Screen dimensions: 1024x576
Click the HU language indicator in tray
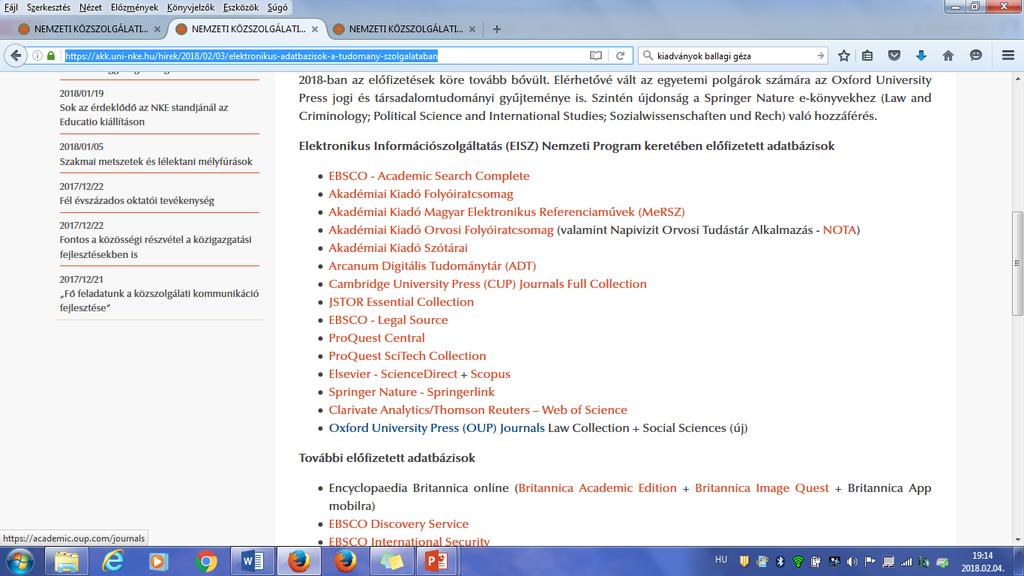721,560
